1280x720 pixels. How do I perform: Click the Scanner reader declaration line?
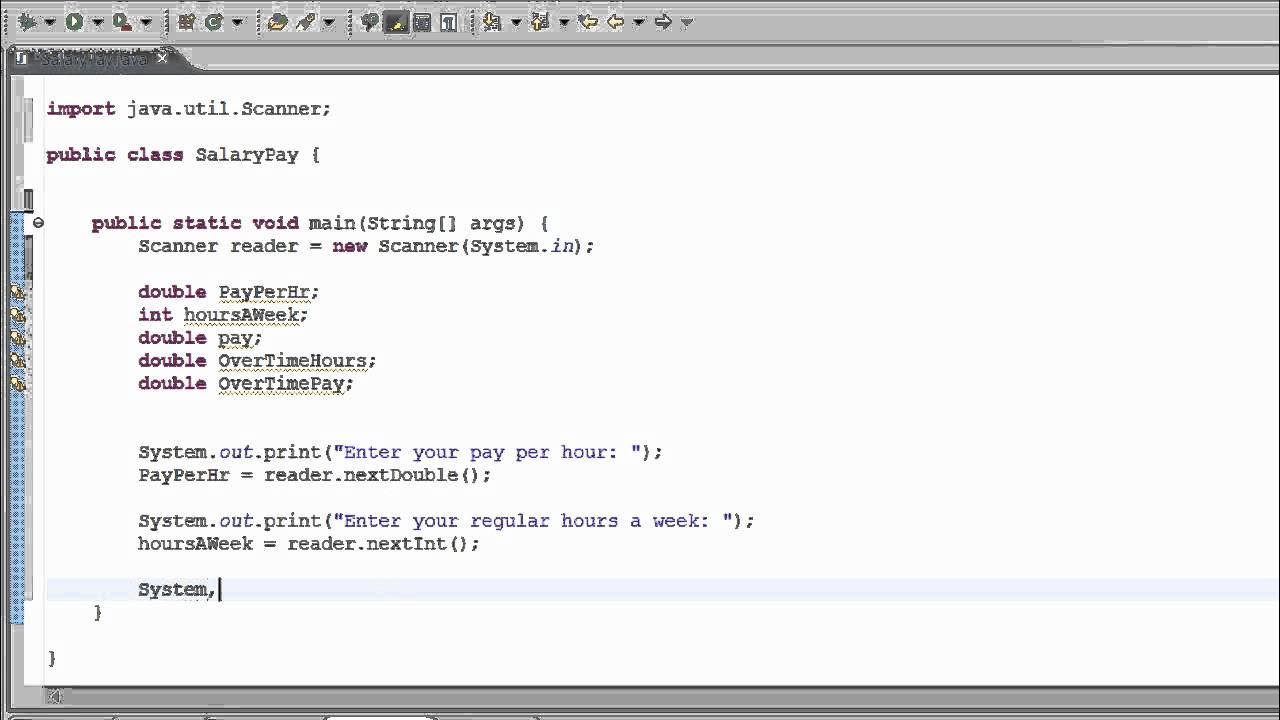tap(366, 246)
